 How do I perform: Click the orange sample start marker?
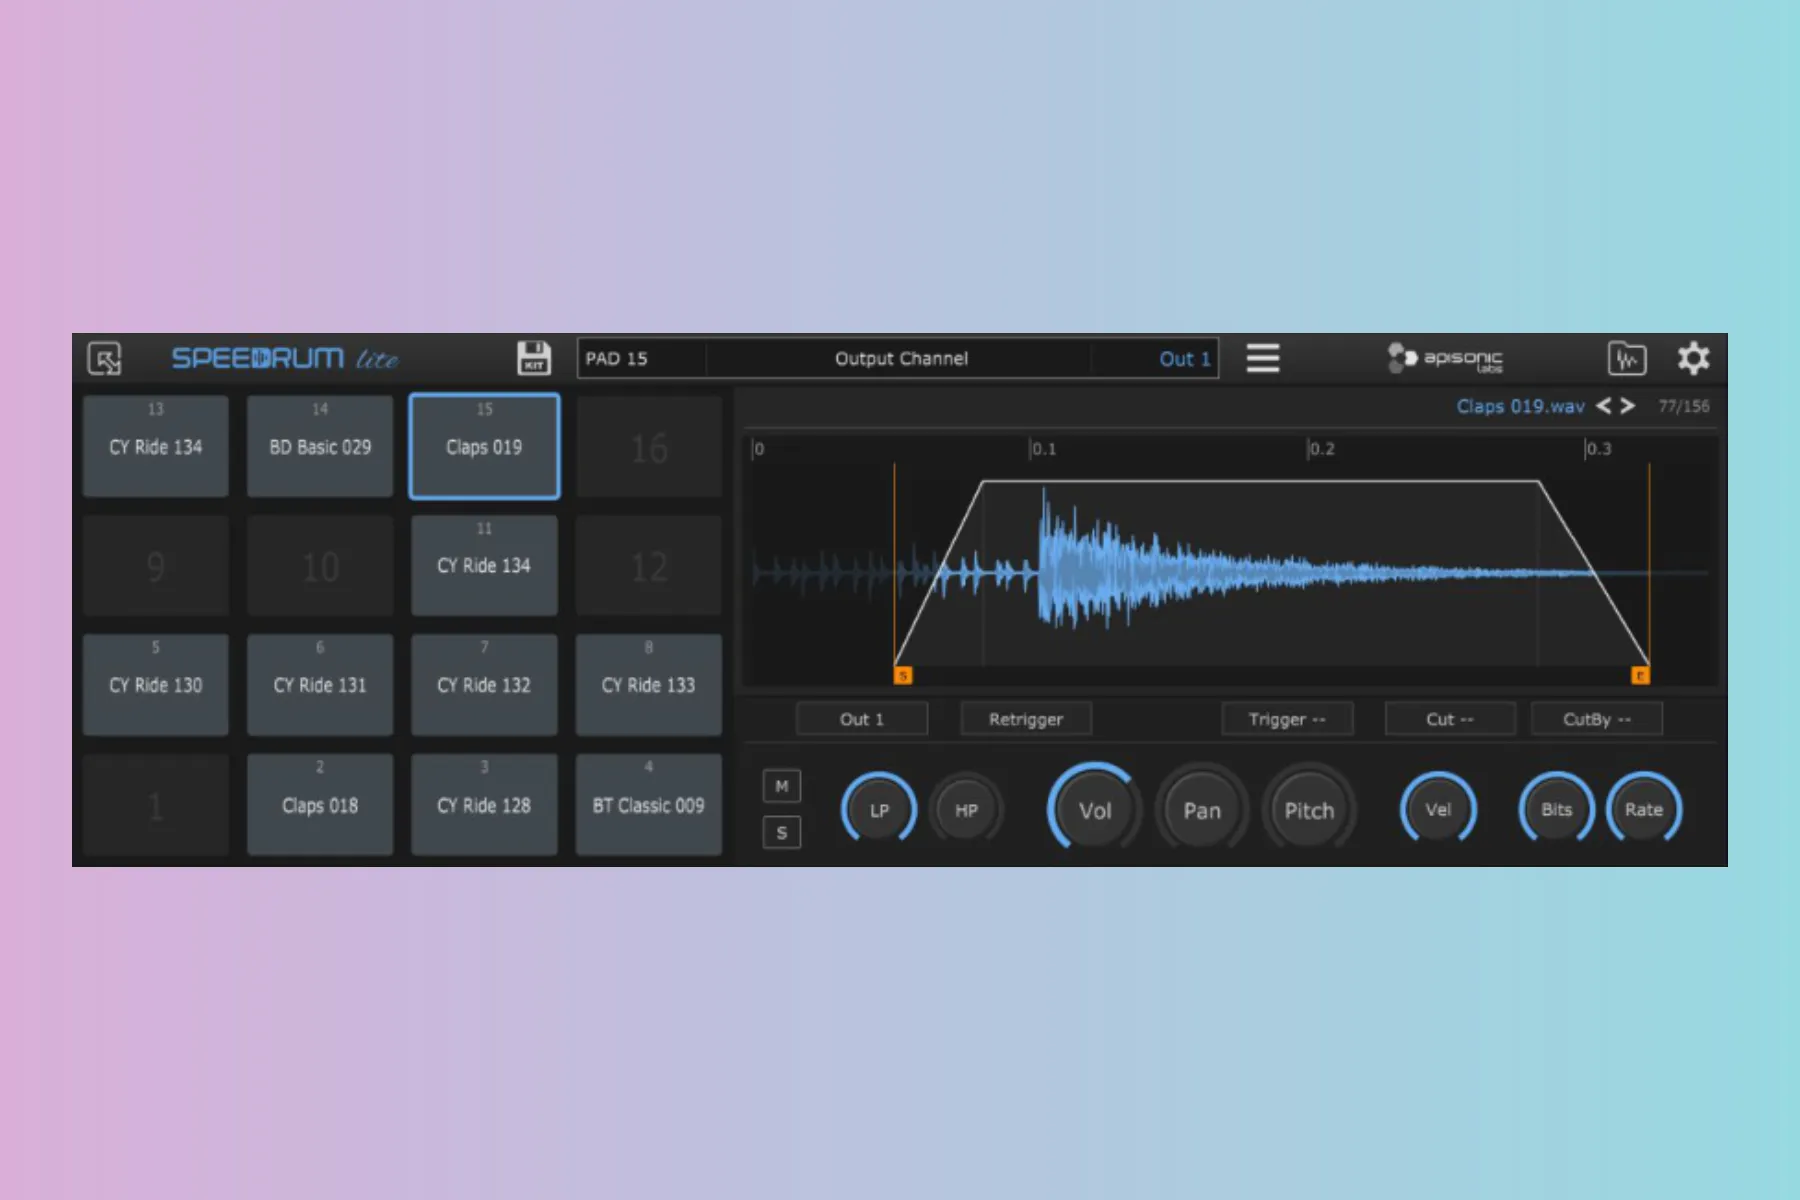pos(902,676)
